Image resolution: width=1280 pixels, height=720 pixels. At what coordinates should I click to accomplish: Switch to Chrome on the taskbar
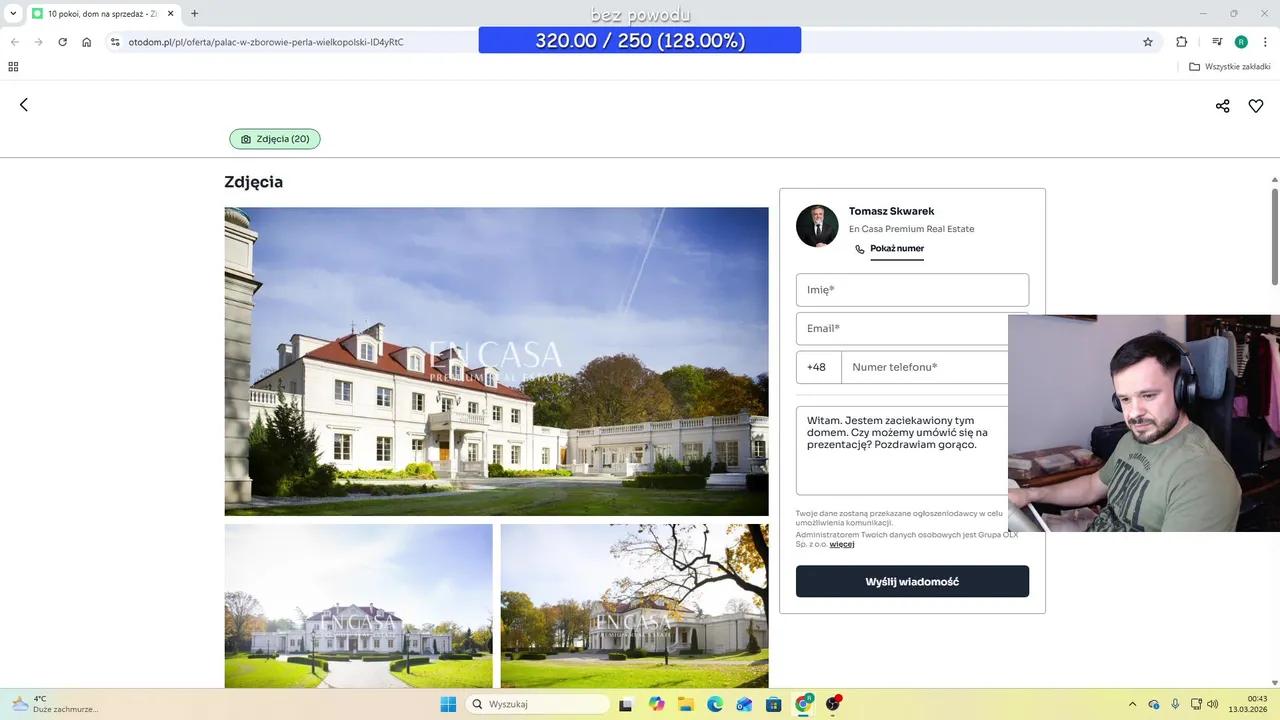pyautogui.click(x=803, y=704)
